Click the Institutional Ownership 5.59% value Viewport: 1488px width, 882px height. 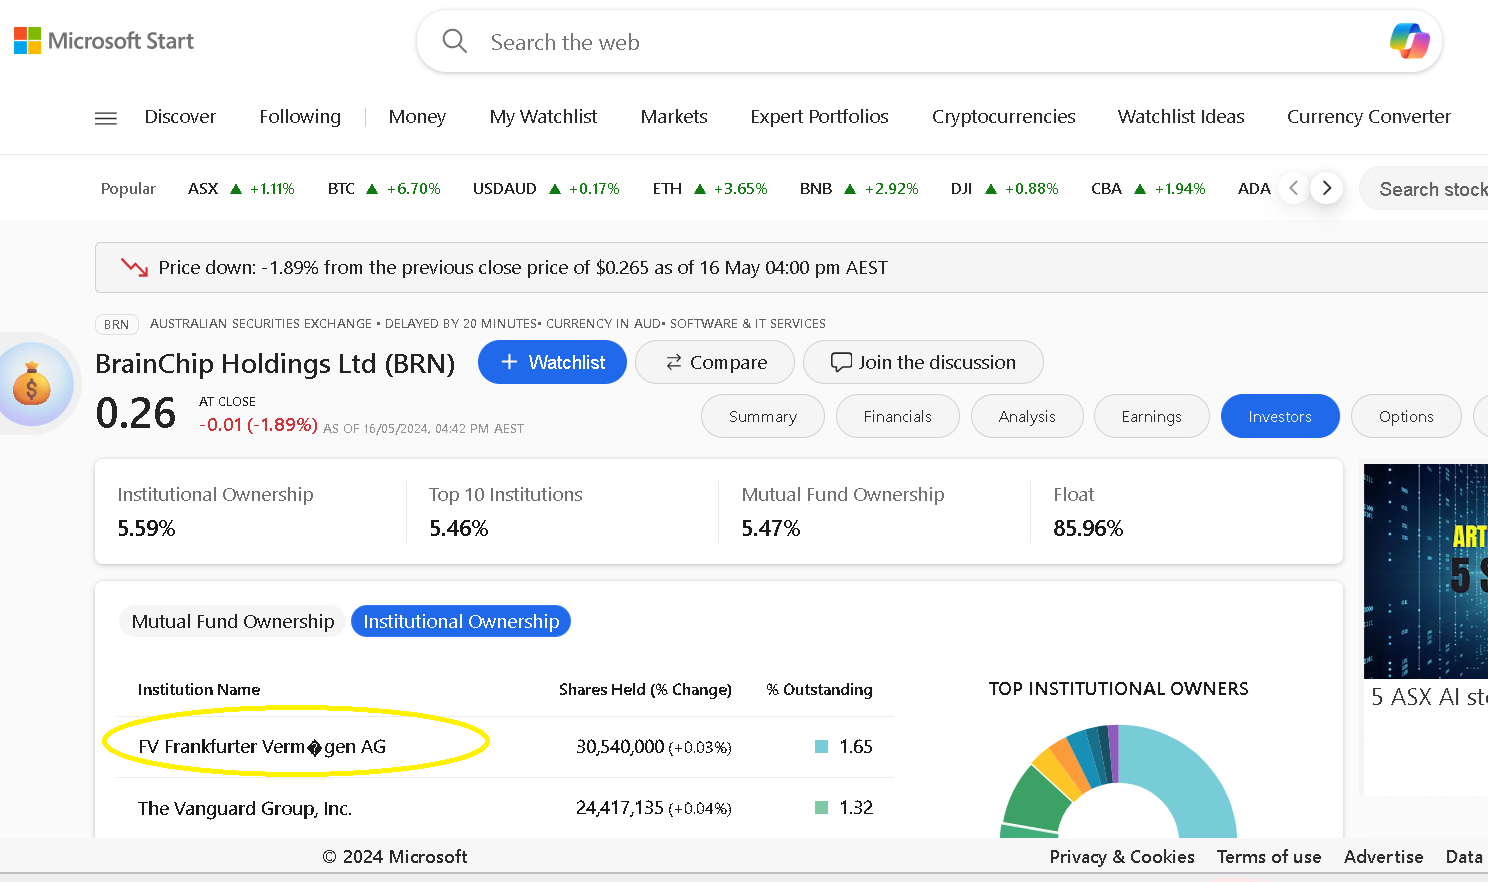146,528
